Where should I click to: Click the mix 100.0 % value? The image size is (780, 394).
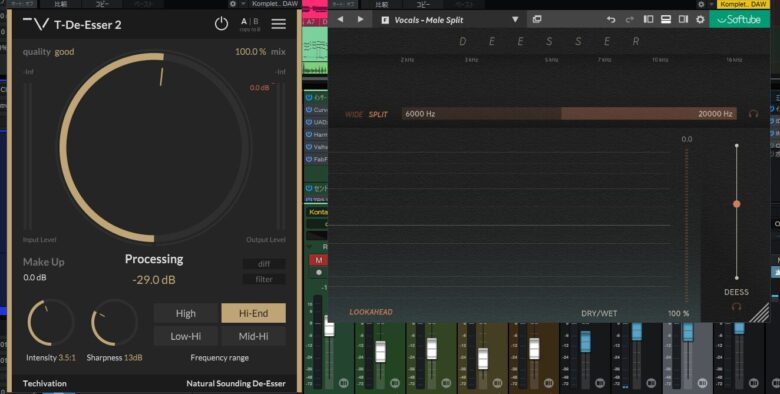(250, 52)
